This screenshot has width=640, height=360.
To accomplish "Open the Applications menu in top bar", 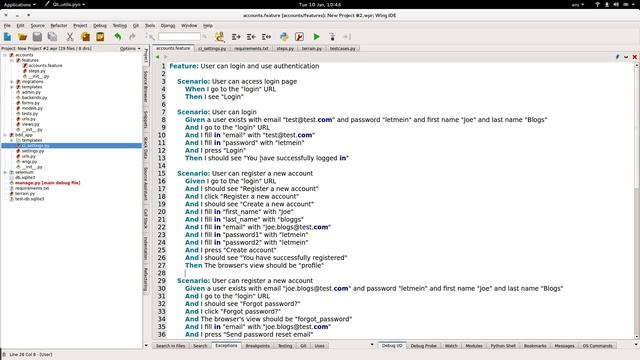I will [x=19, y=4].
